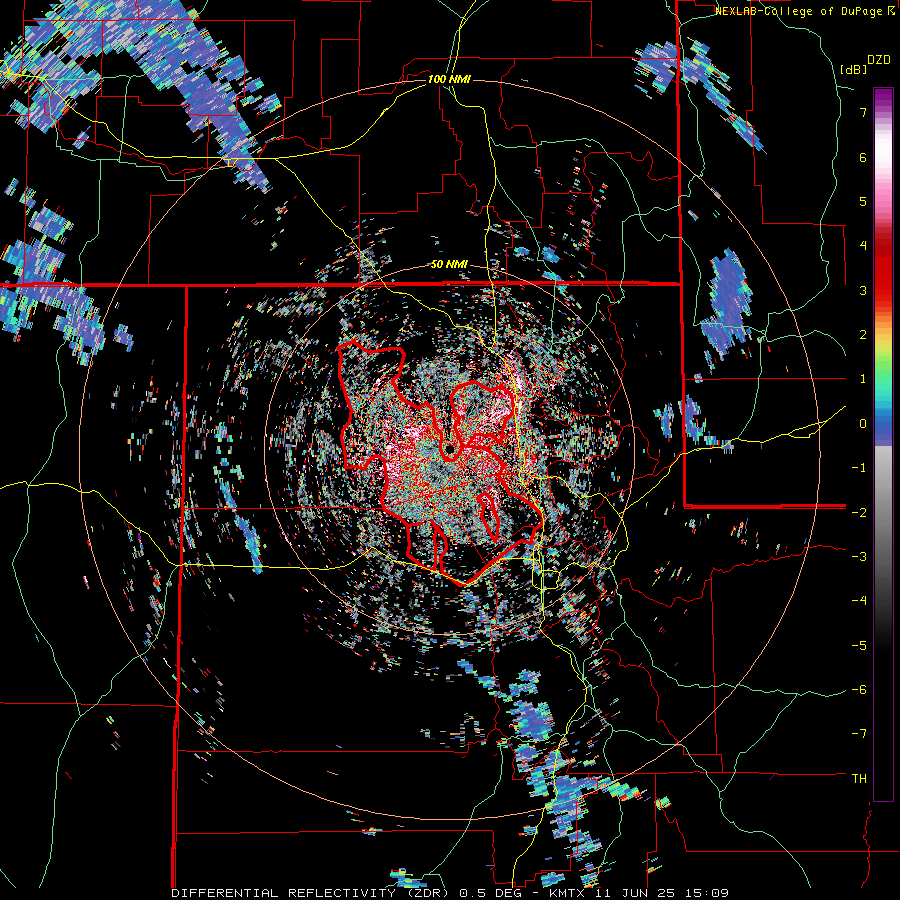Screen dimensions: 900x900
Task: Click the 100 NMI range ring label
Action: [449, 79]
